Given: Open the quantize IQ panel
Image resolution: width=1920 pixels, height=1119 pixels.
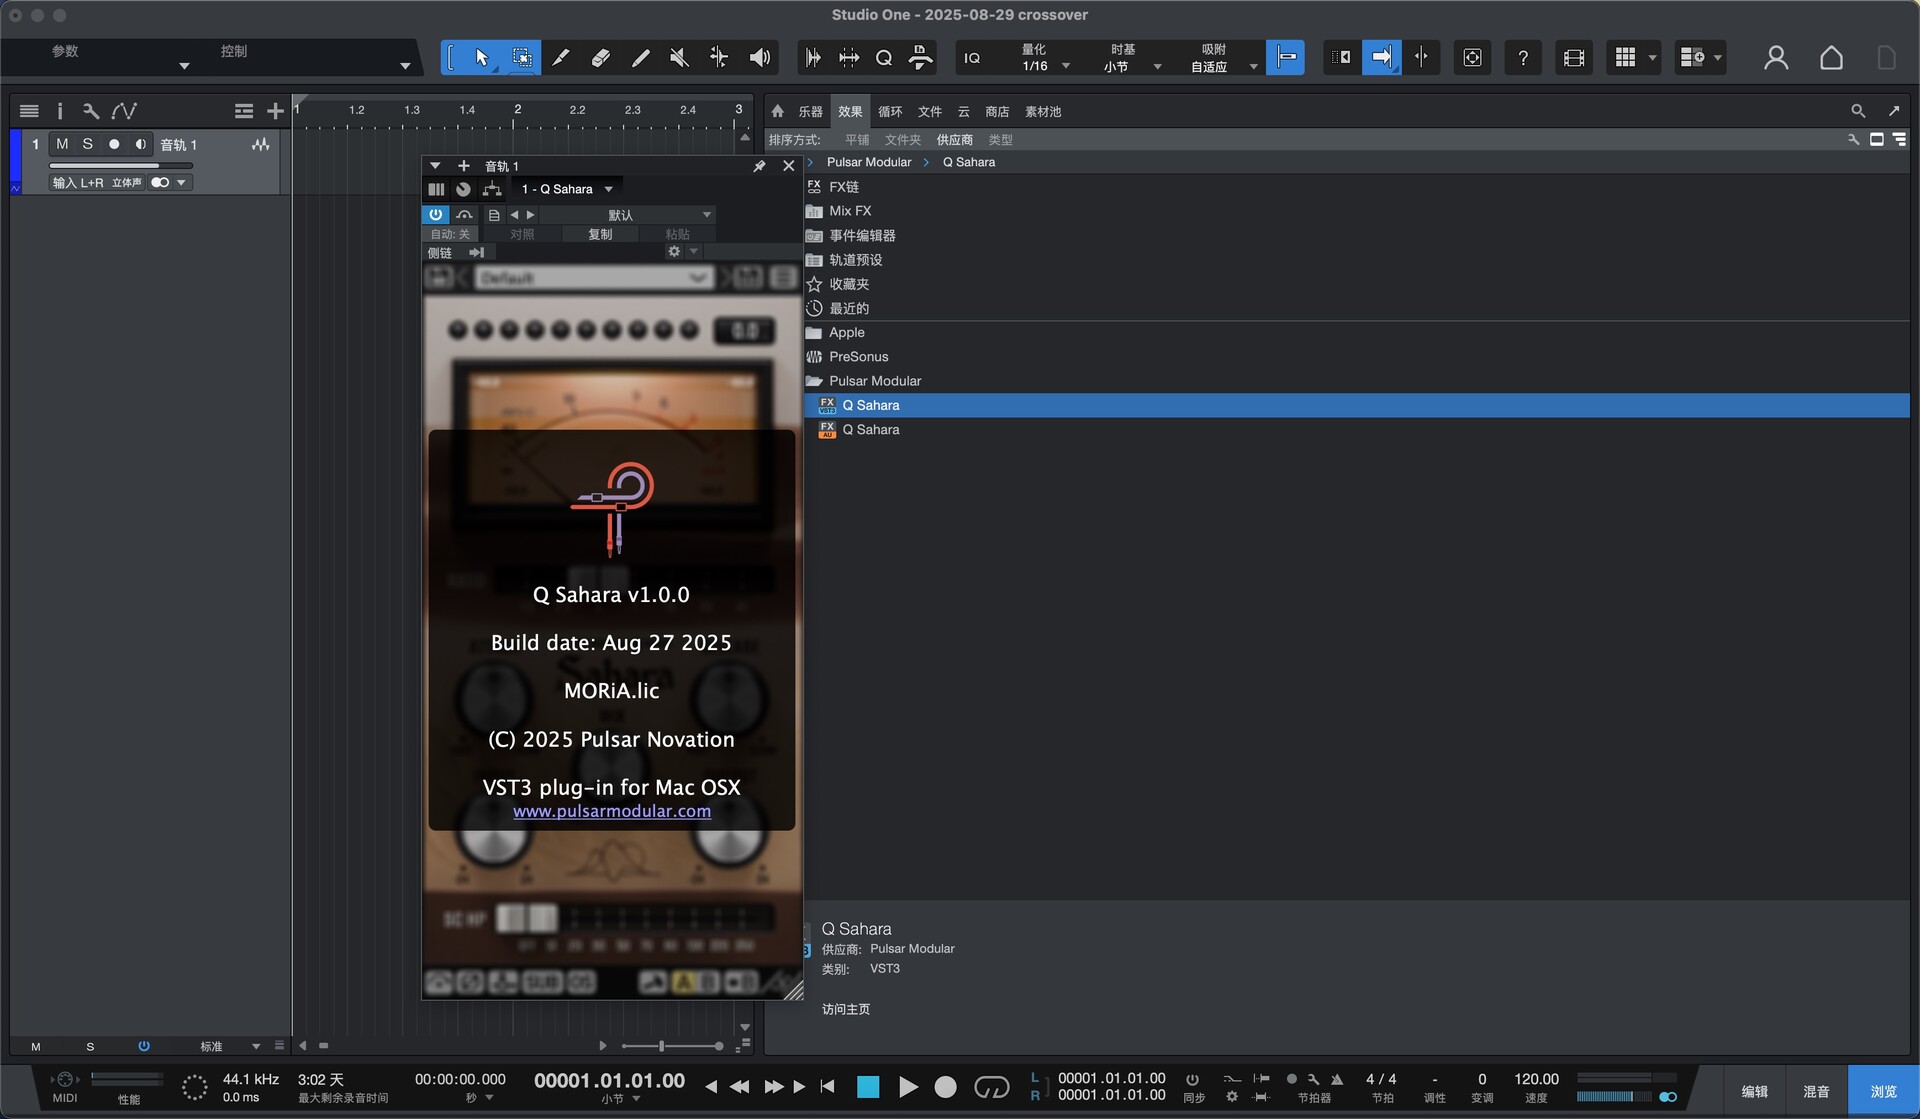Looking at the screenshot, I should point(972,58).
